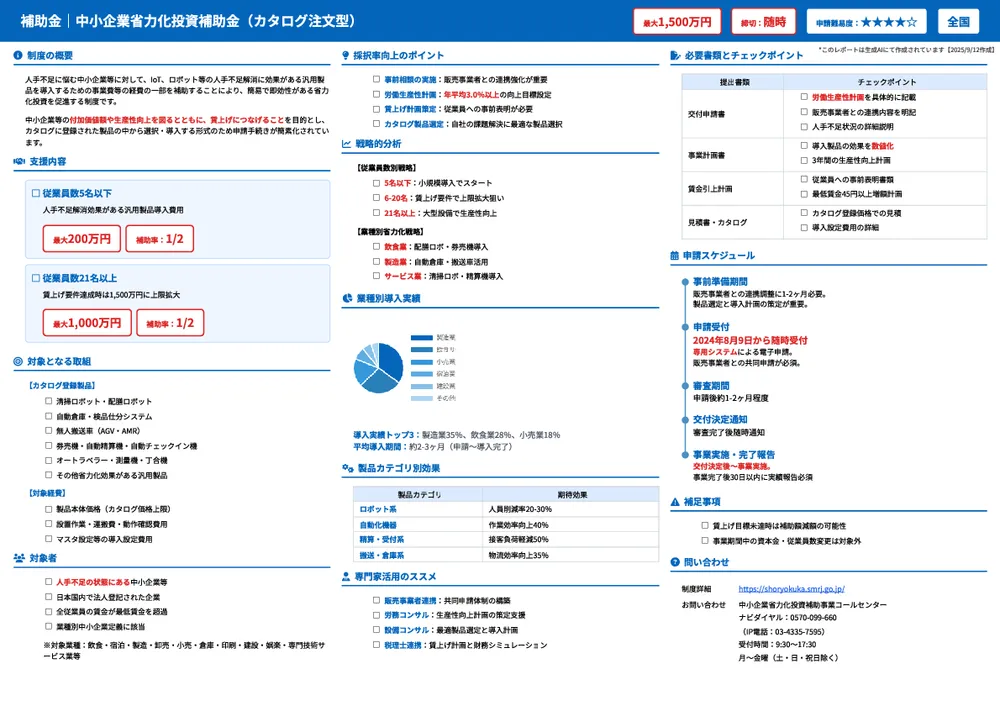Screen dimensions: 1000x706
Task: Select the gear icon of 製品カテゴリ別効果
Action: pyautogui.click(x=347, y=469)
